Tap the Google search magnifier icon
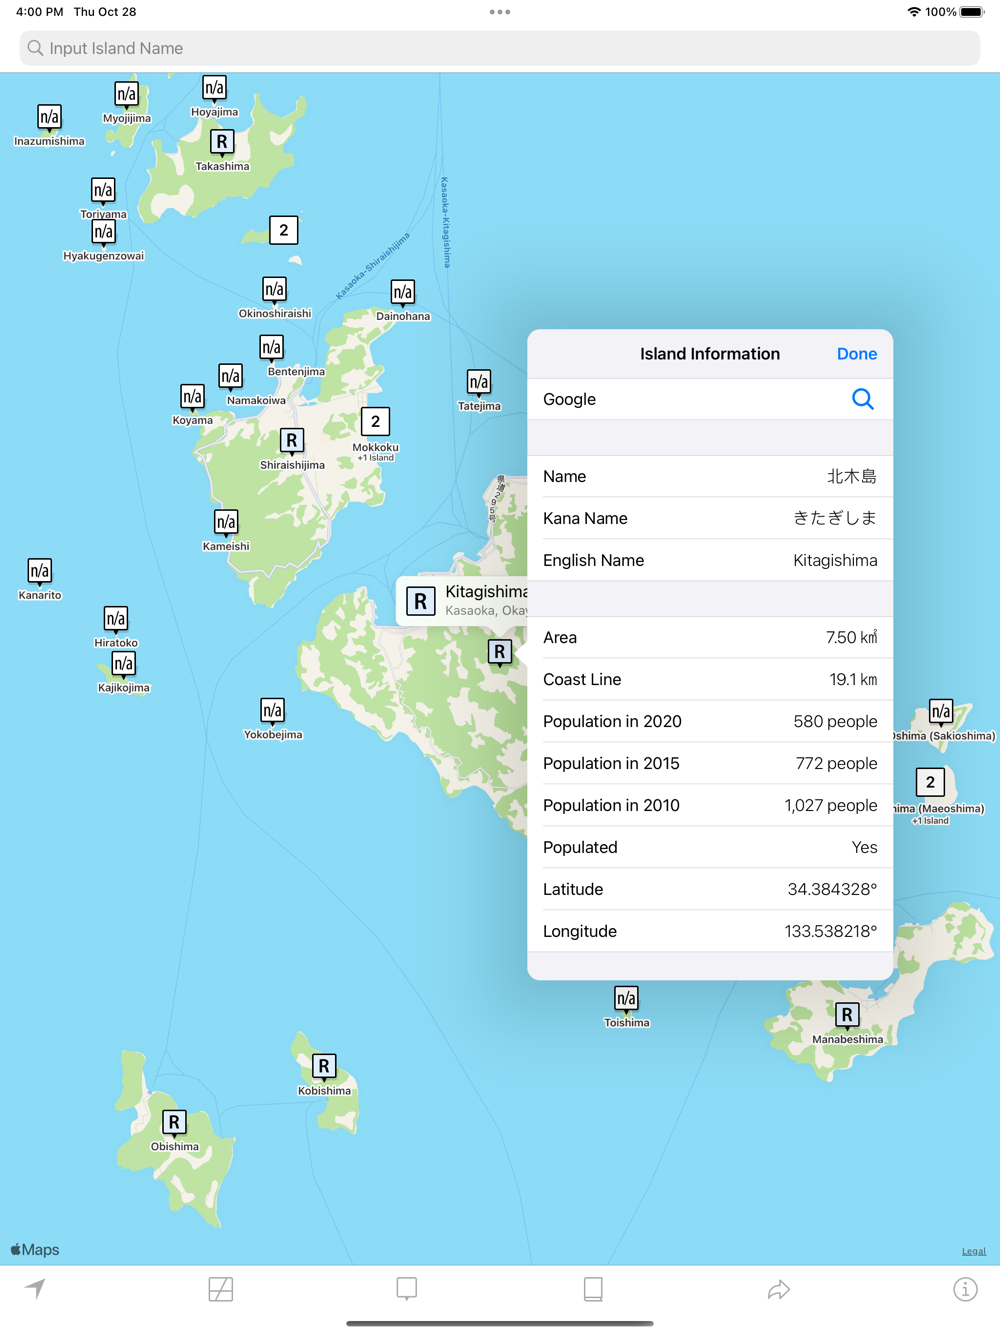 (x=863, y=399)
